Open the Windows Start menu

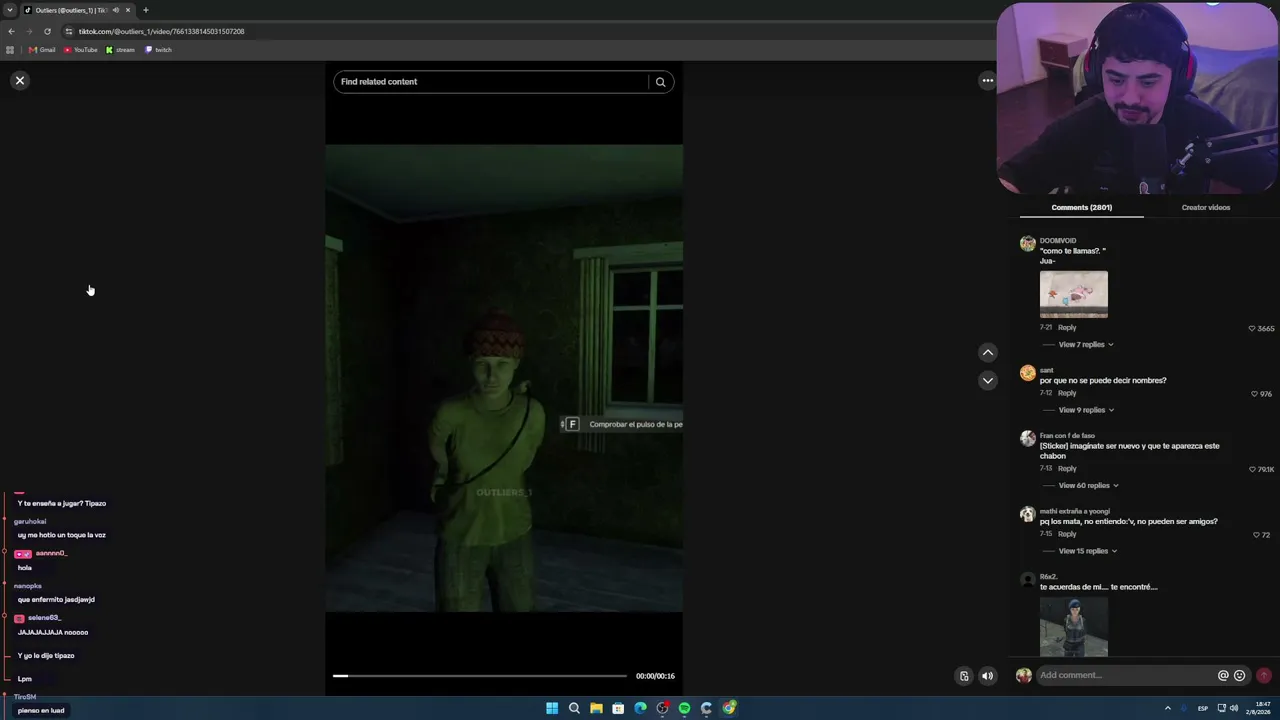tap(552, 708)
